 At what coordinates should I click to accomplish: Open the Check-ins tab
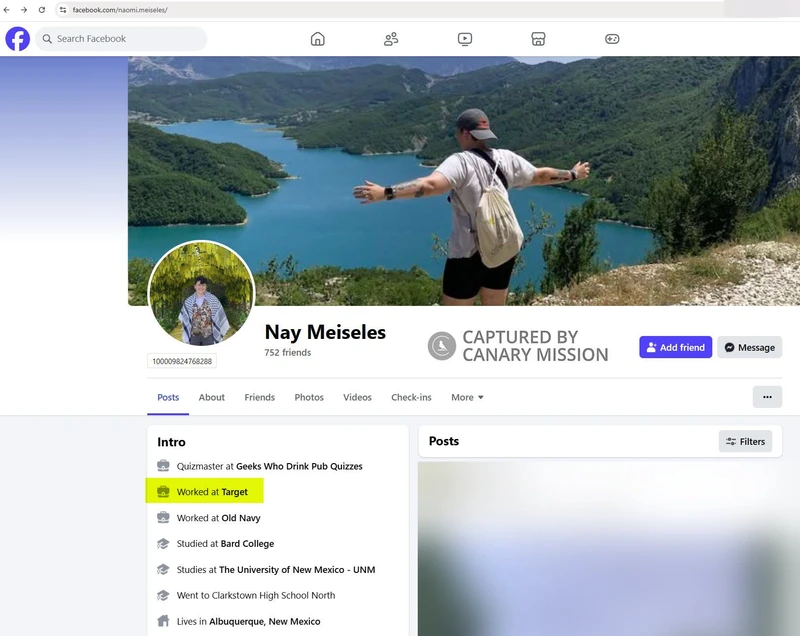pyautogui.click(x=411, y=397)
